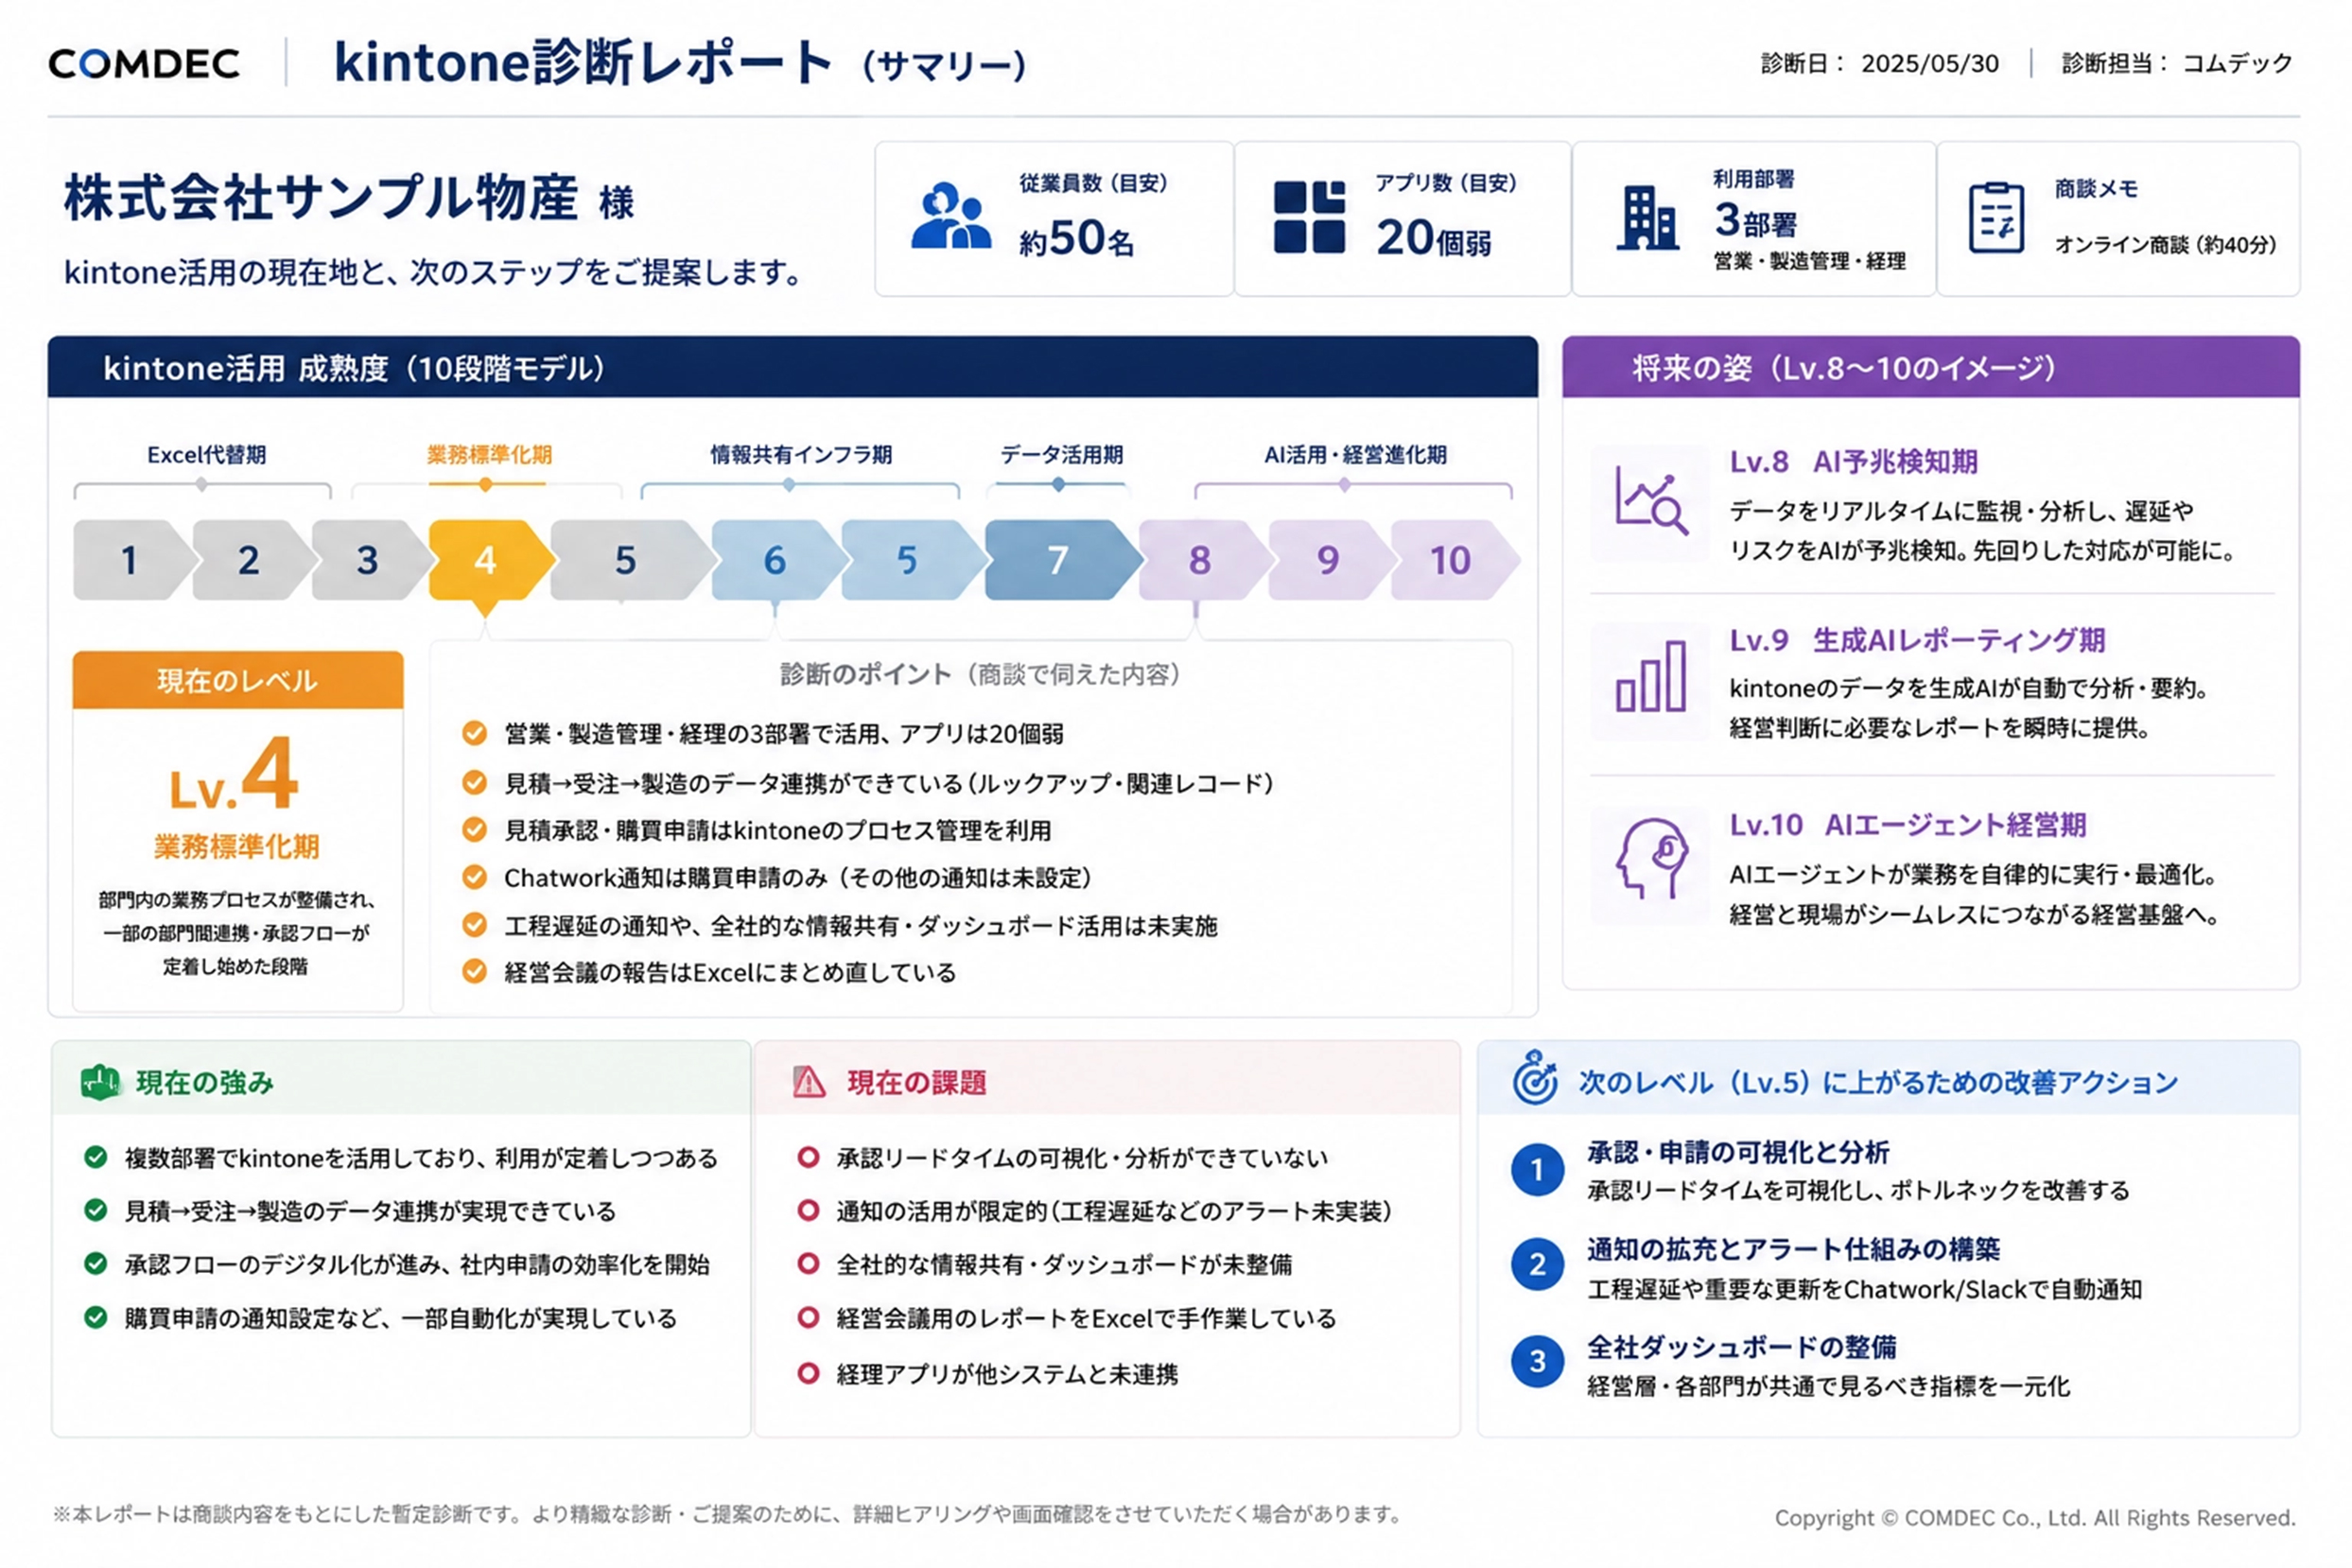Click the オンライン商談（約40分） memo text
The height and width of the screenshot is (1568, 2352).
click(2165, 245)
